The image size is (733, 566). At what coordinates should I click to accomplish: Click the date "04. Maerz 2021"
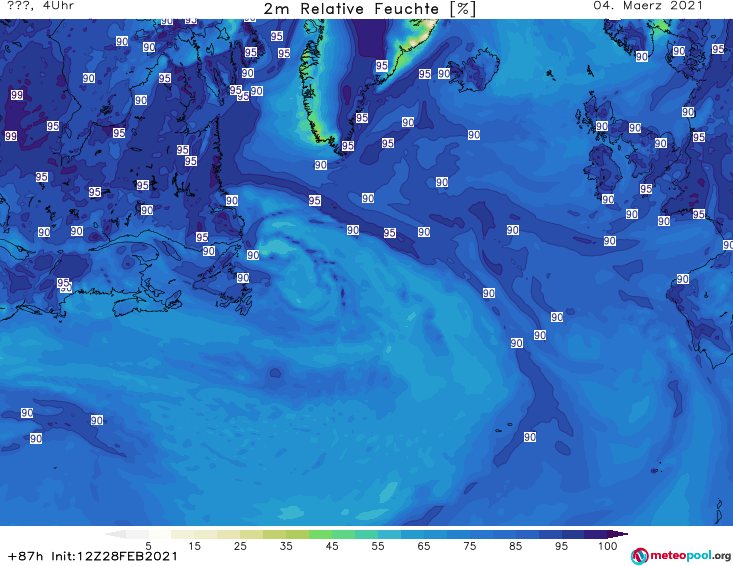pos(648,6)
